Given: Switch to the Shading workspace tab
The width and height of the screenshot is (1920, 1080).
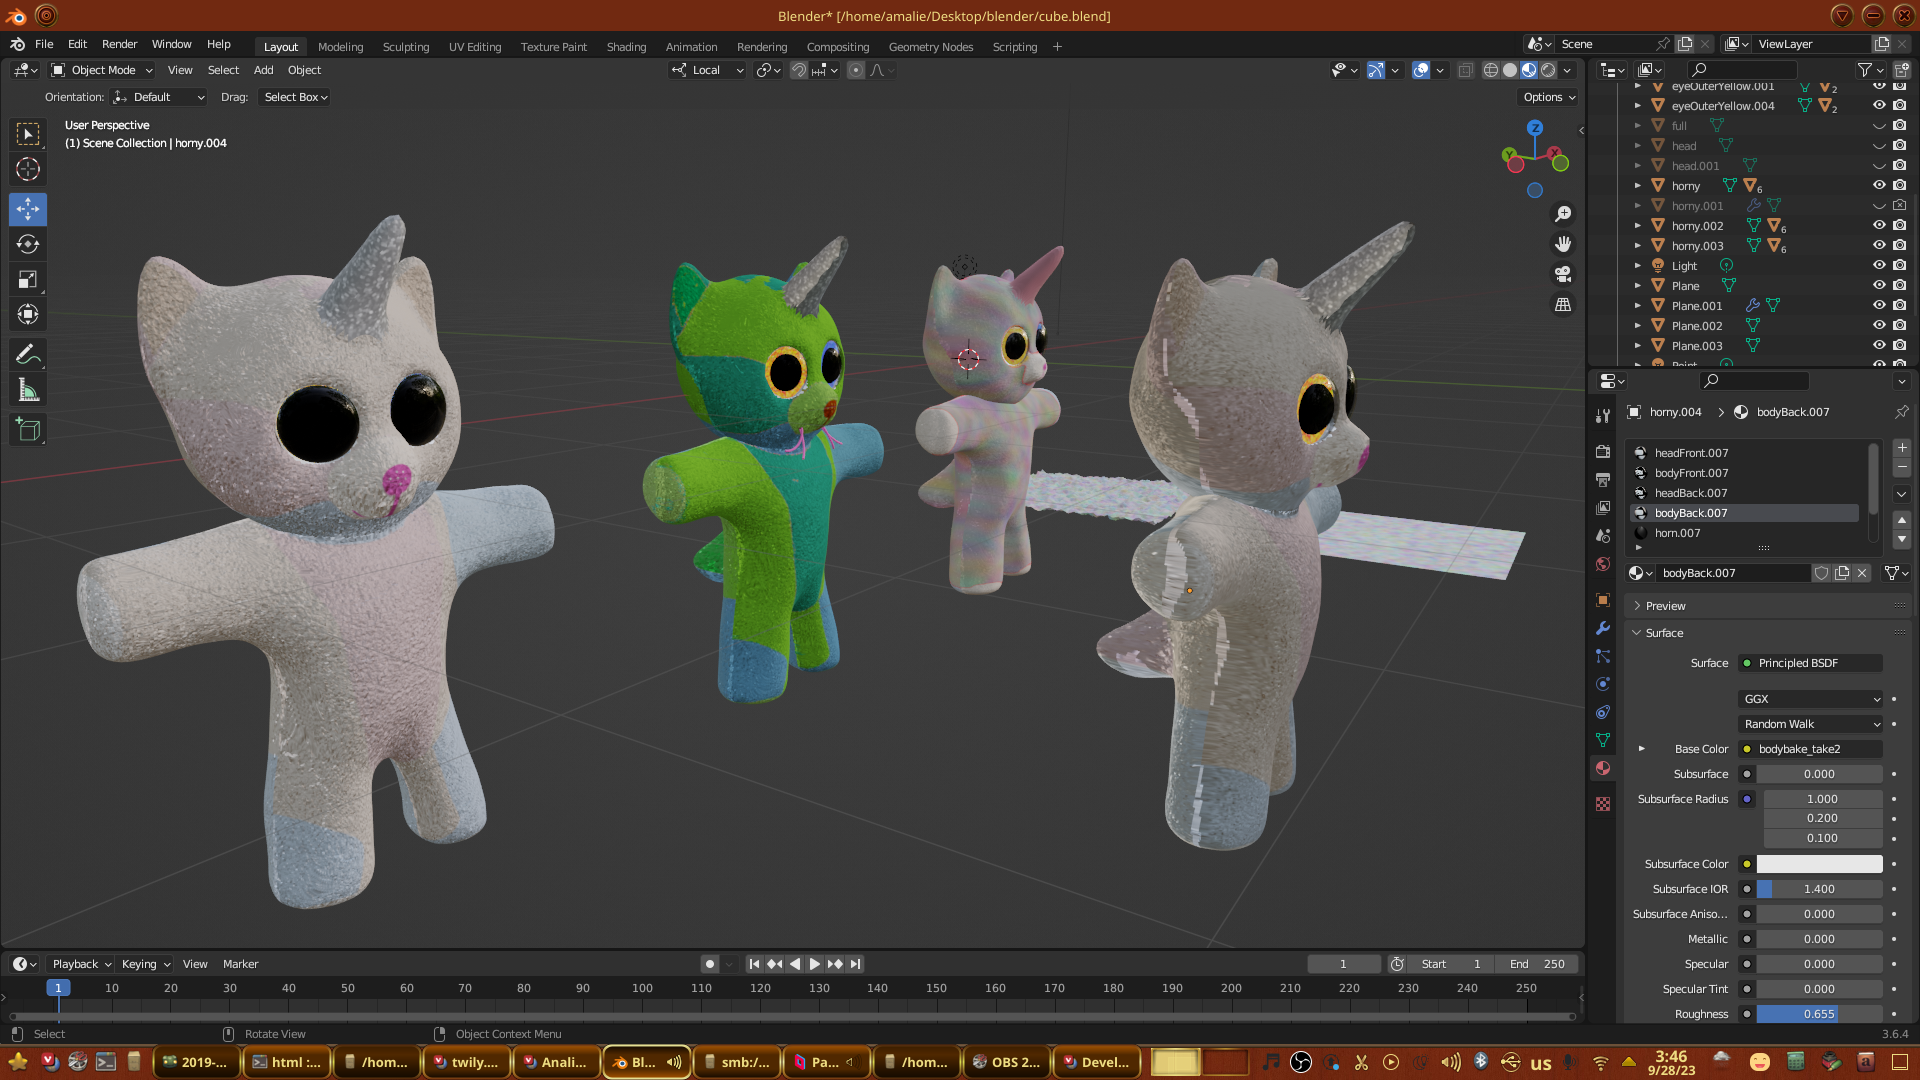Looking at the screenshot, I should pos(626,47).
